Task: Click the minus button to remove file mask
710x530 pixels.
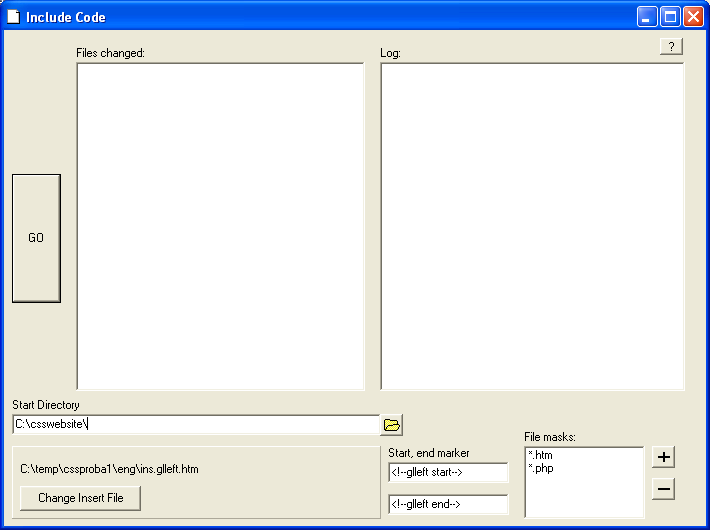Action: click(663, 489)
